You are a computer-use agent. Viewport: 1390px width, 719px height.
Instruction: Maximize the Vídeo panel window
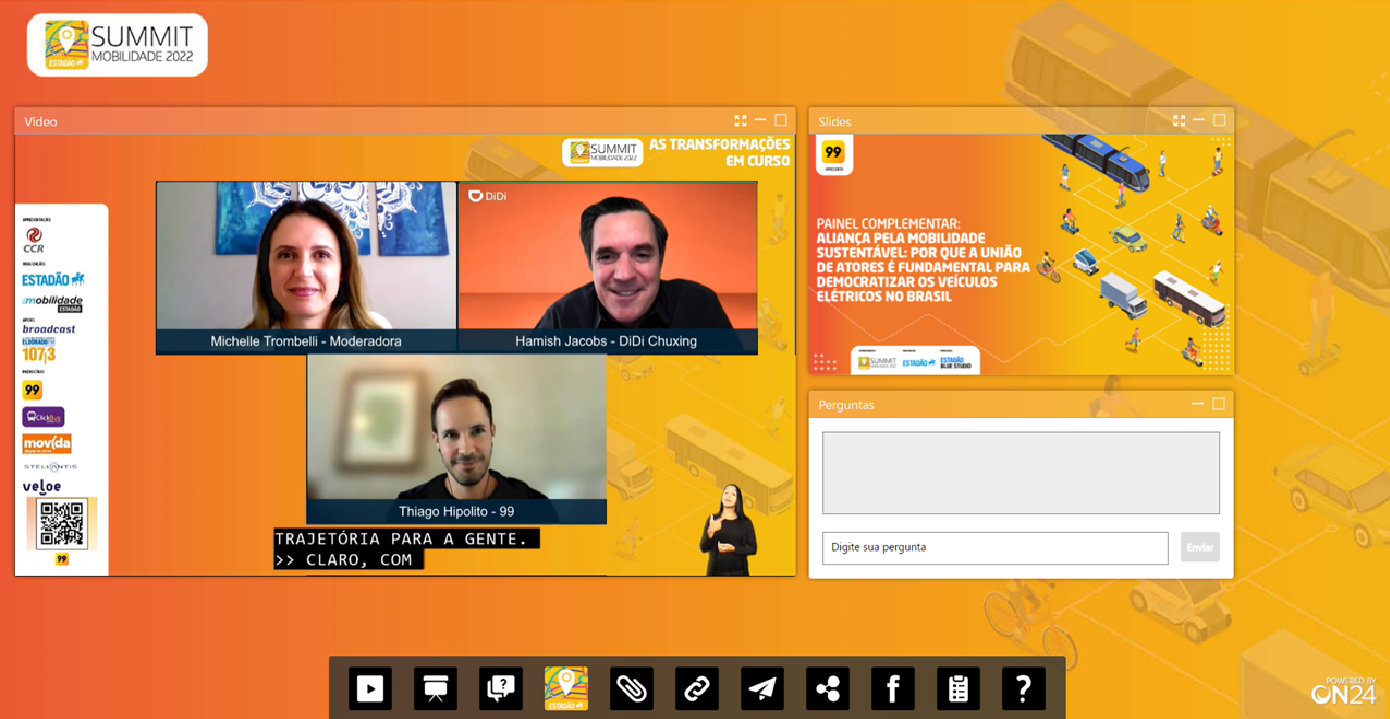[781, 121]
